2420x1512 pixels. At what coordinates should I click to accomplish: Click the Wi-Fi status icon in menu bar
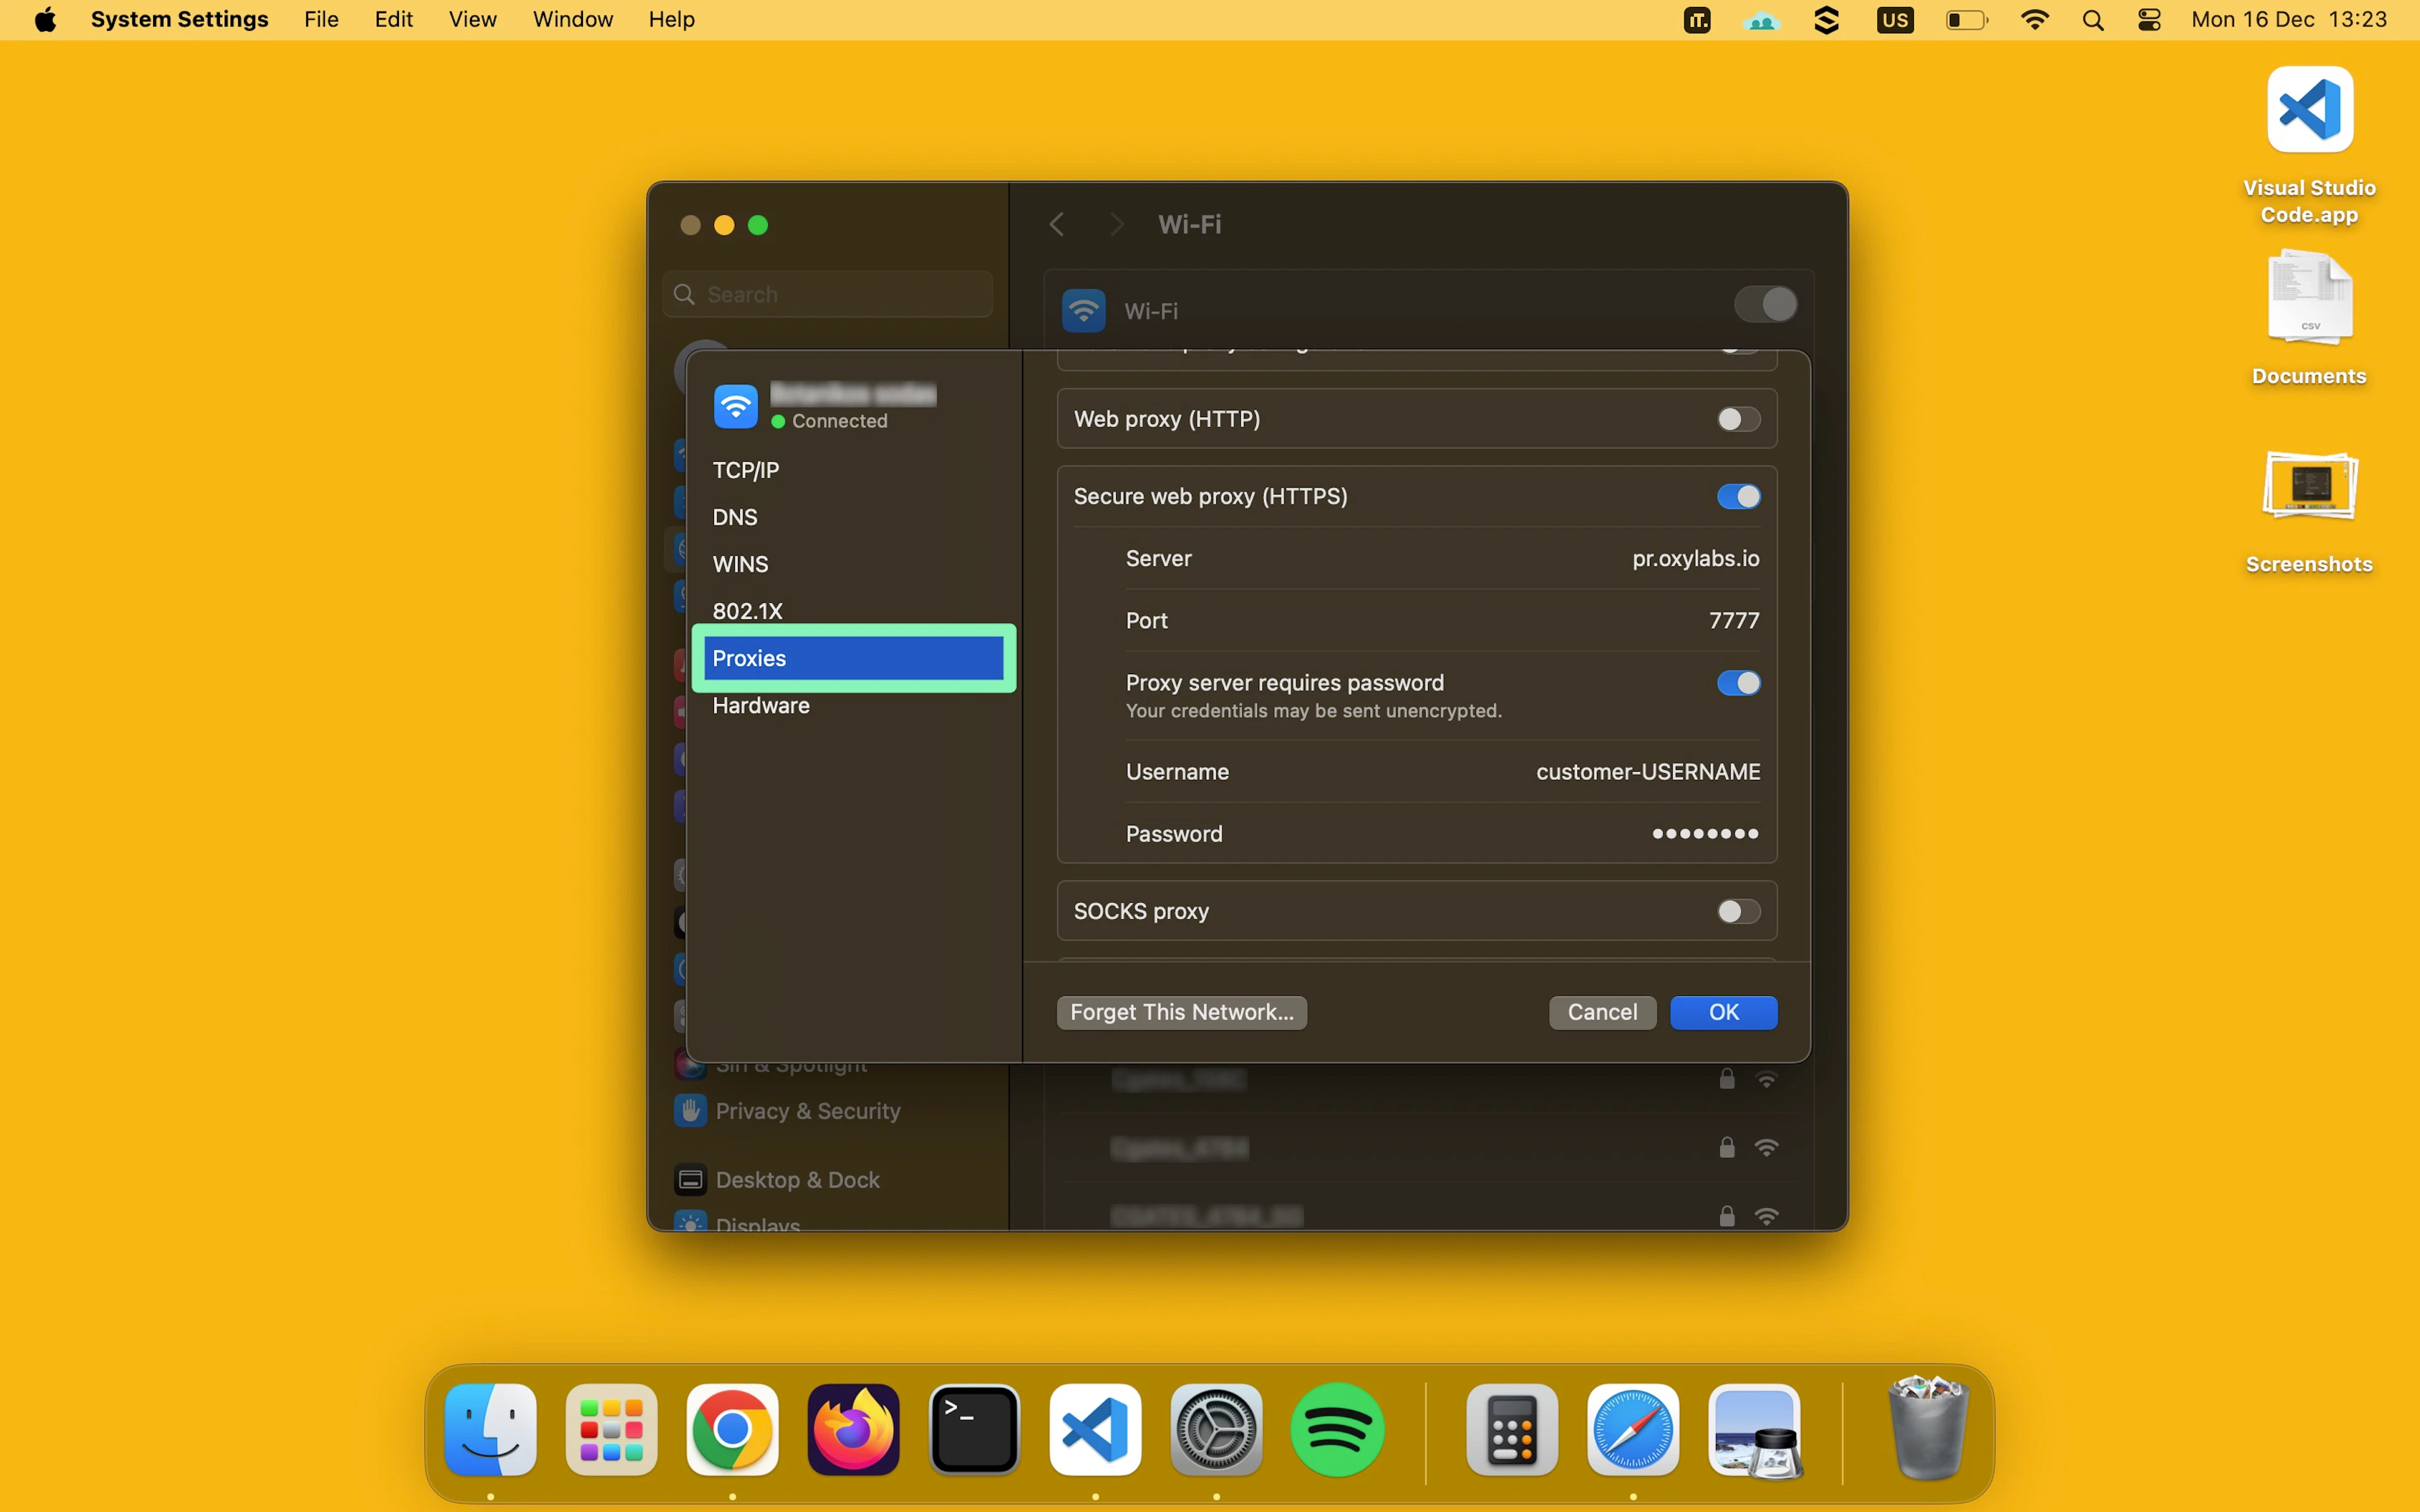2034,20
